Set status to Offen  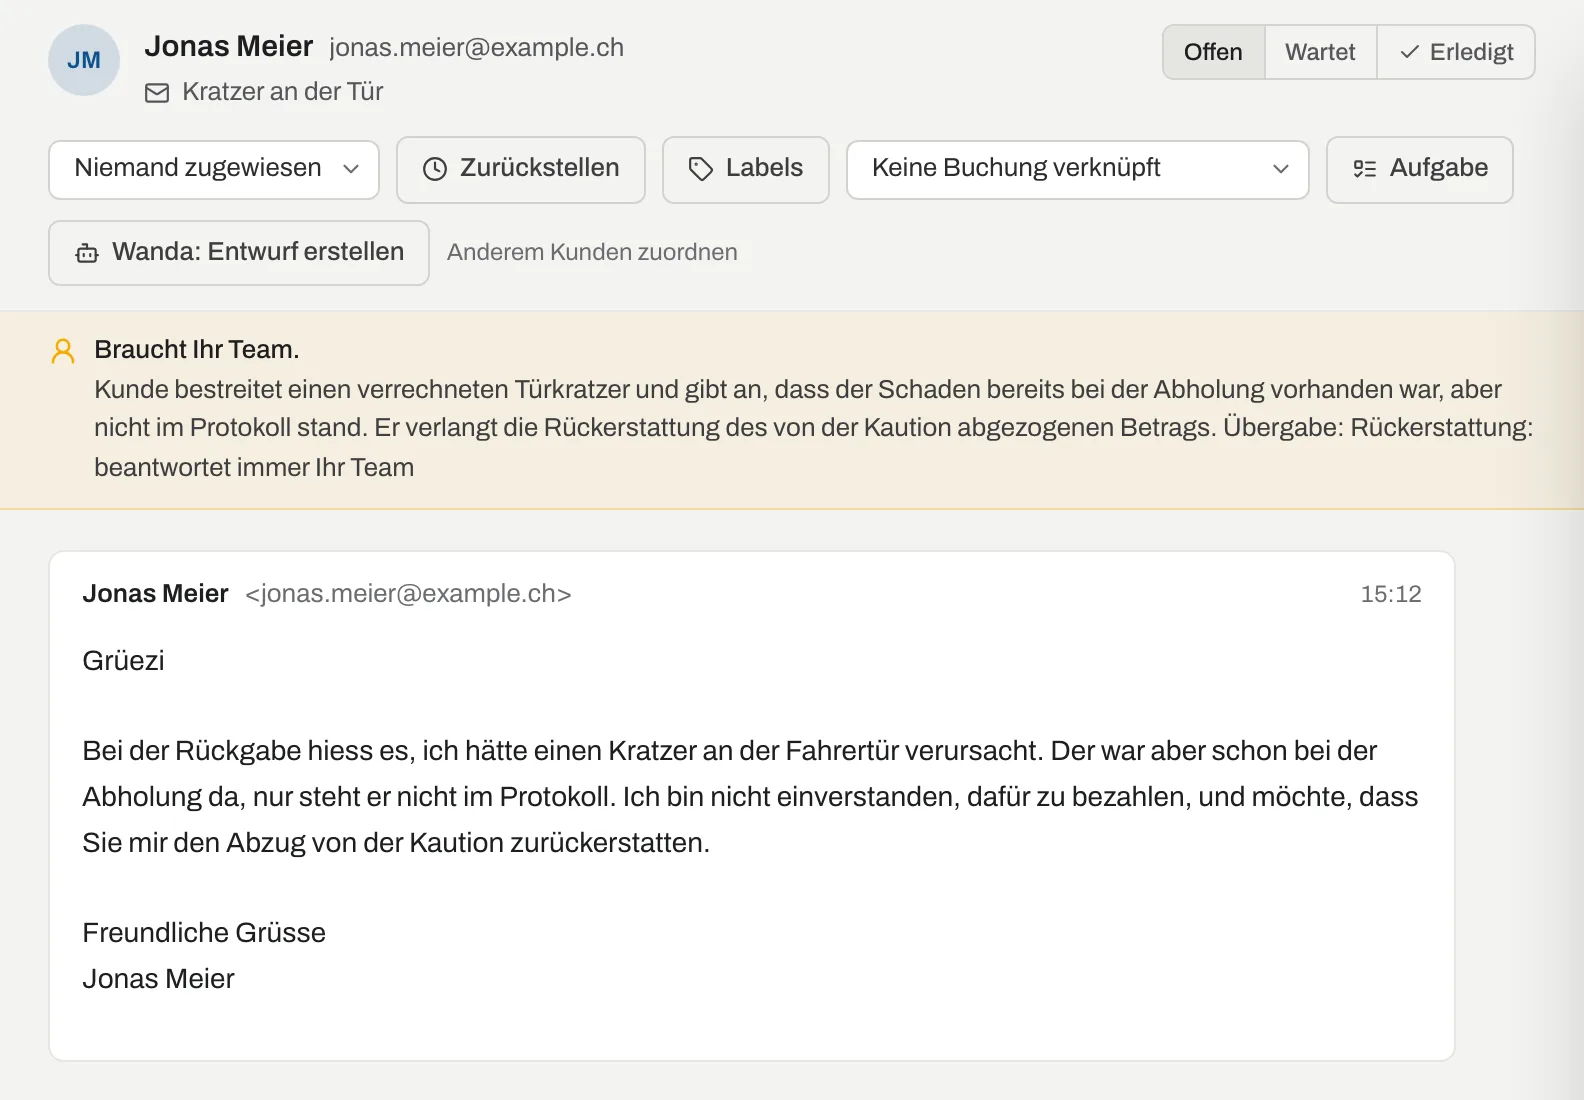[1213, 52]
